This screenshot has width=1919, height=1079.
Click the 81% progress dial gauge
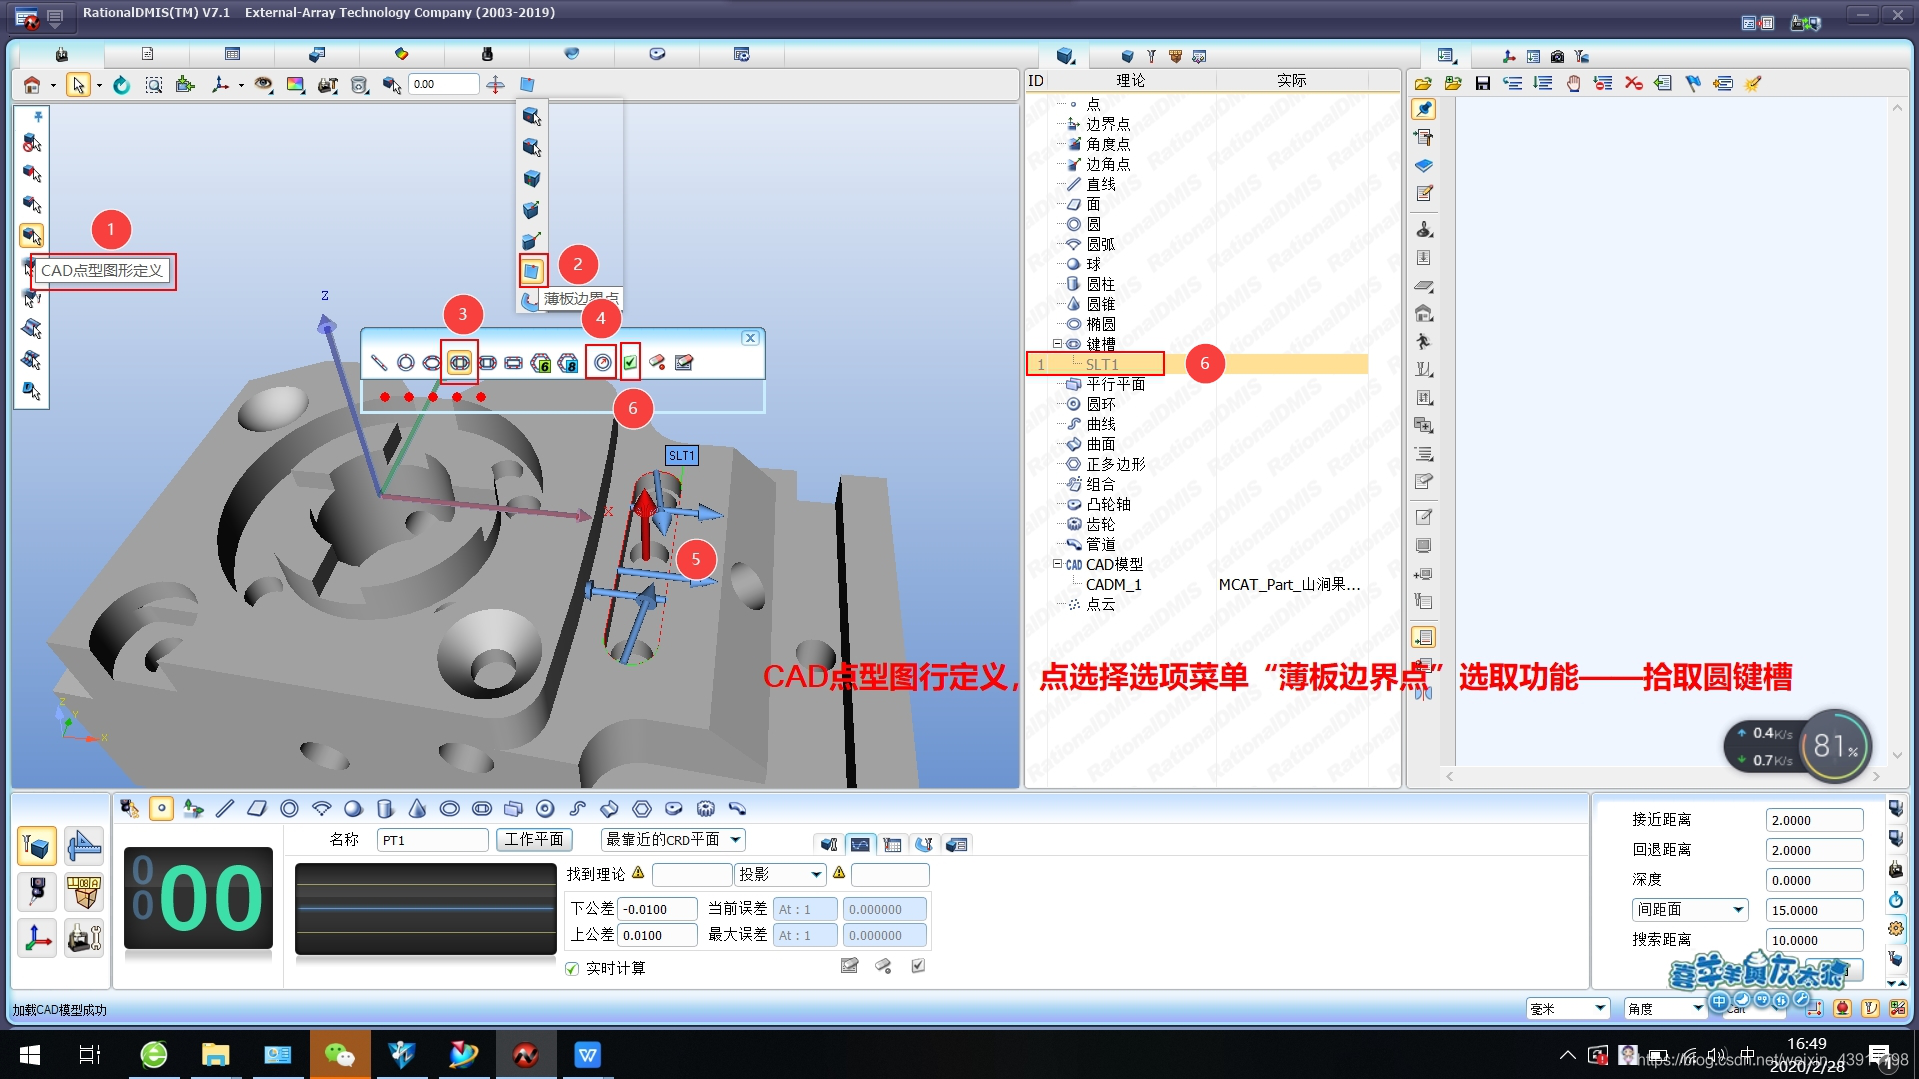tap(1834, 746)
